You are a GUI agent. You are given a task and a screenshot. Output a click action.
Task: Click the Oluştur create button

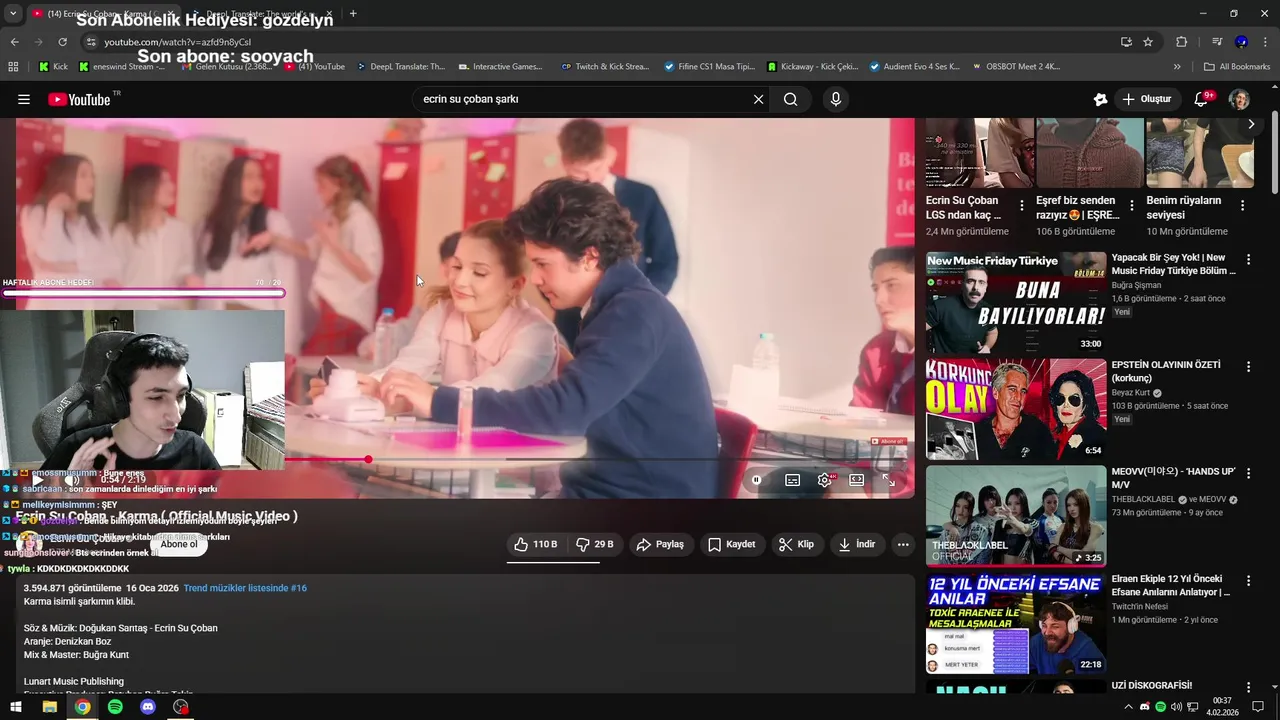(1147, 99)
